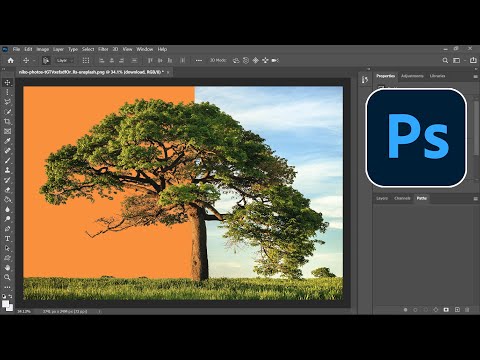Open the Auto-Select Layer dropdown
The image size is (480, 360).
(x=64, y=60)
